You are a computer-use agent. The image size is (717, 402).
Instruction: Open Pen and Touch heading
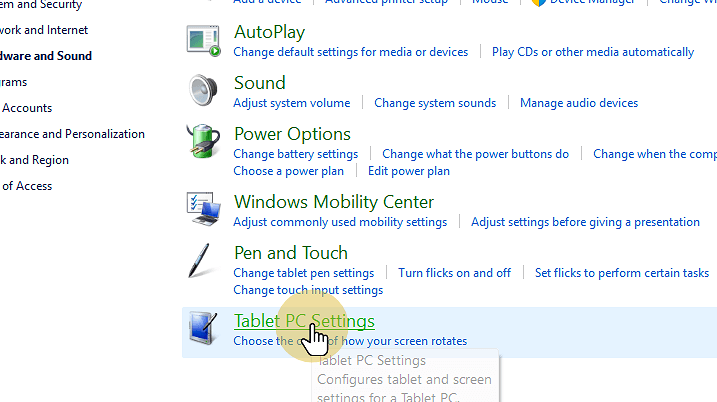click(x=291, y=253)
